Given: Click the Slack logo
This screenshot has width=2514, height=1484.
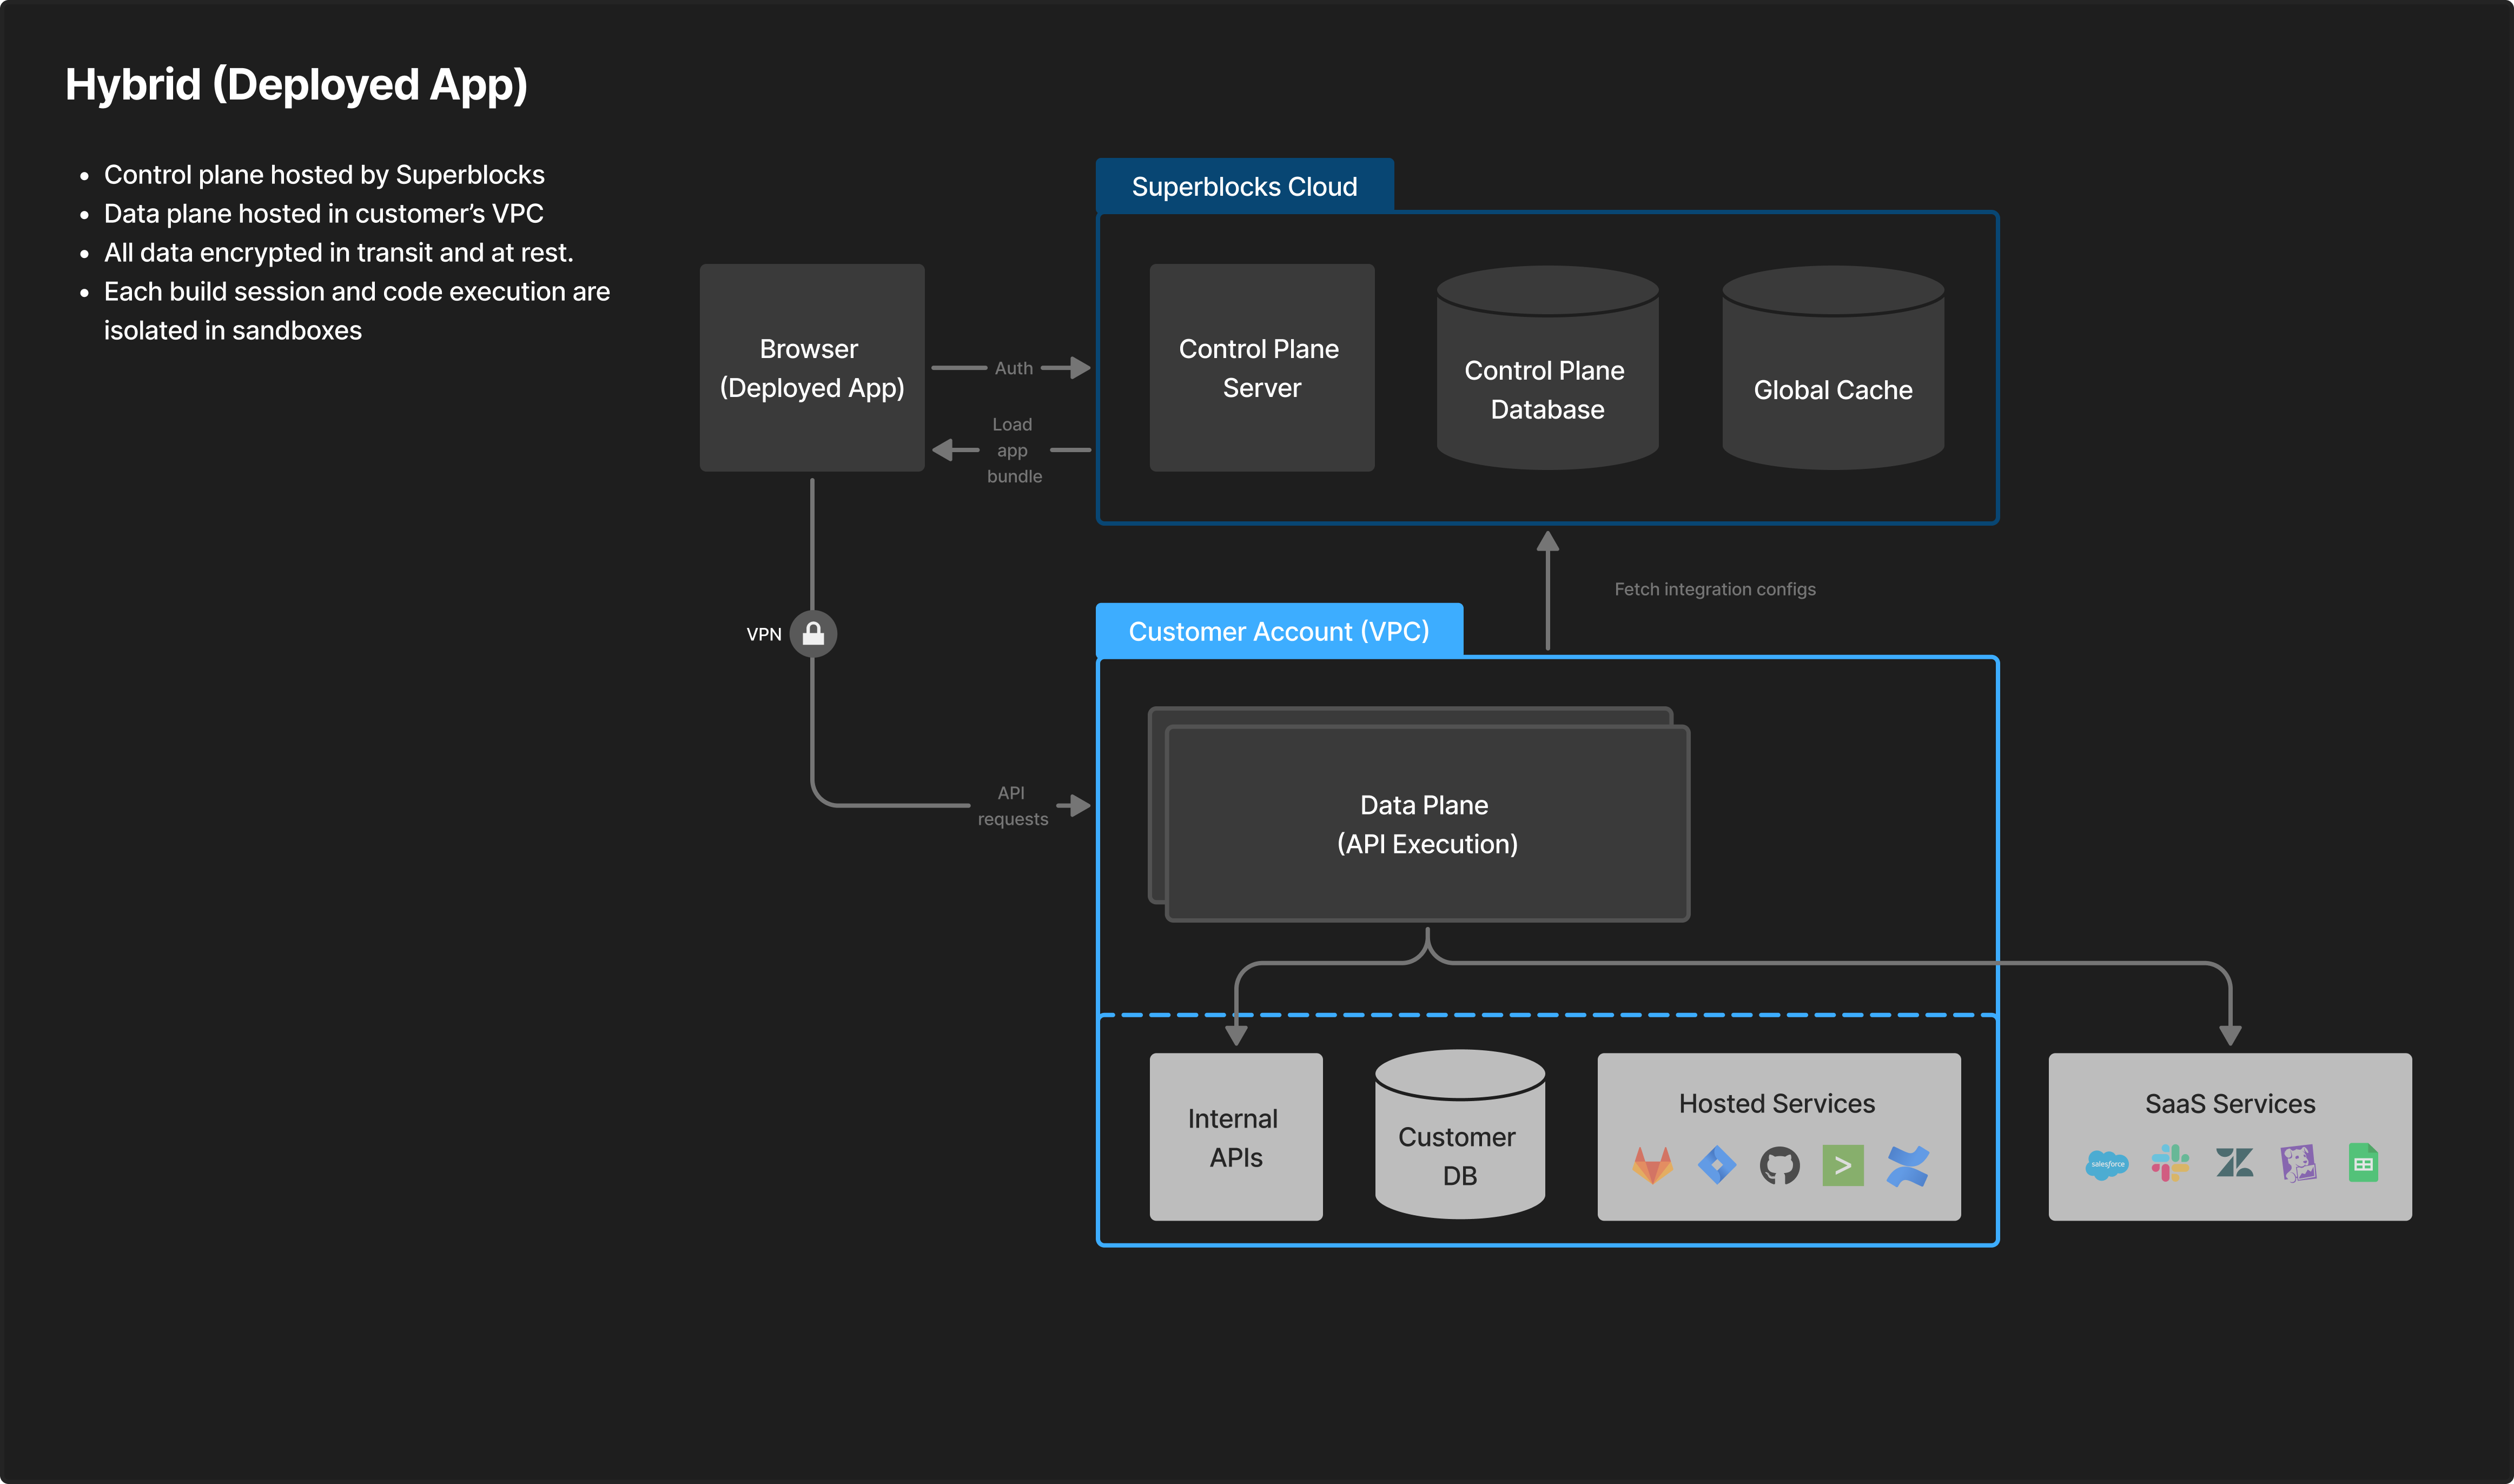Looking at the screenshot, I should pyautogui.click(x=2170, y=1163).
